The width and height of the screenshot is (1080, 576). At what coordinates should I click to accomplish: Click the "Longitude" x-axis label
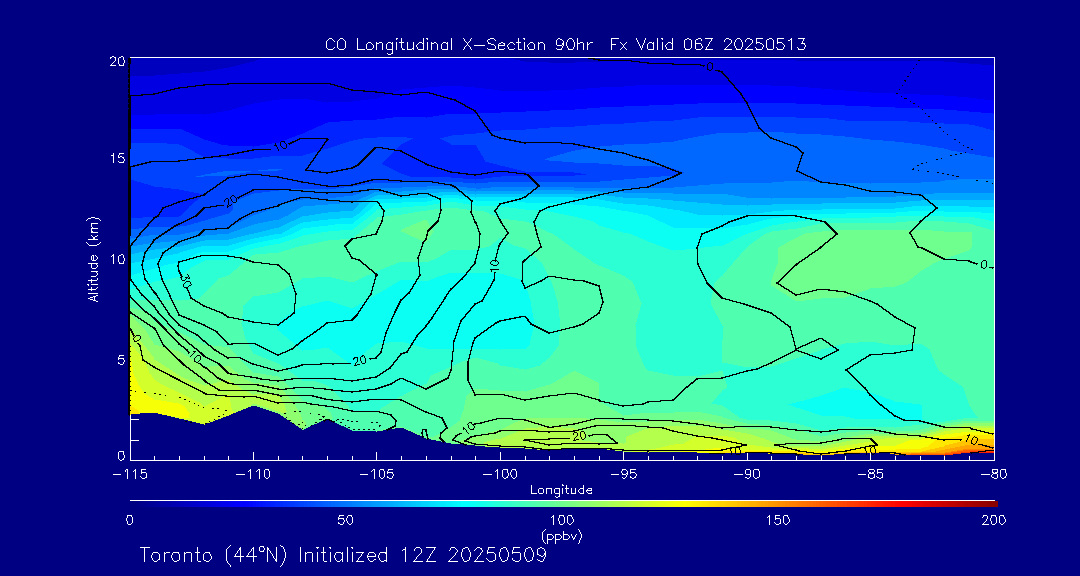tap(561, 490)
